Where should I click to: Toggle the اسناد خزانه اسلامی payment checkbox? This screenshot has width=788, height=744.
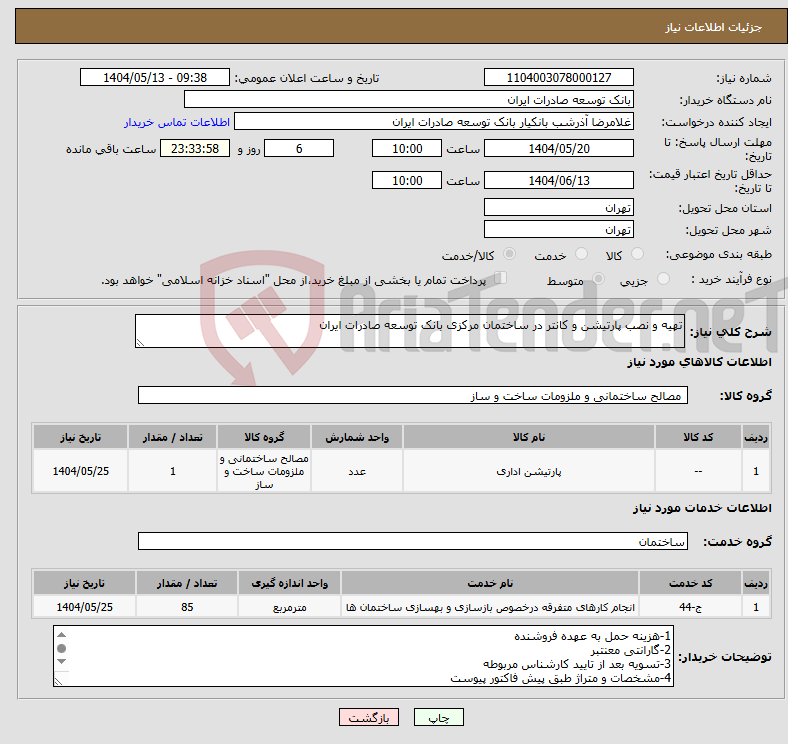501,277
